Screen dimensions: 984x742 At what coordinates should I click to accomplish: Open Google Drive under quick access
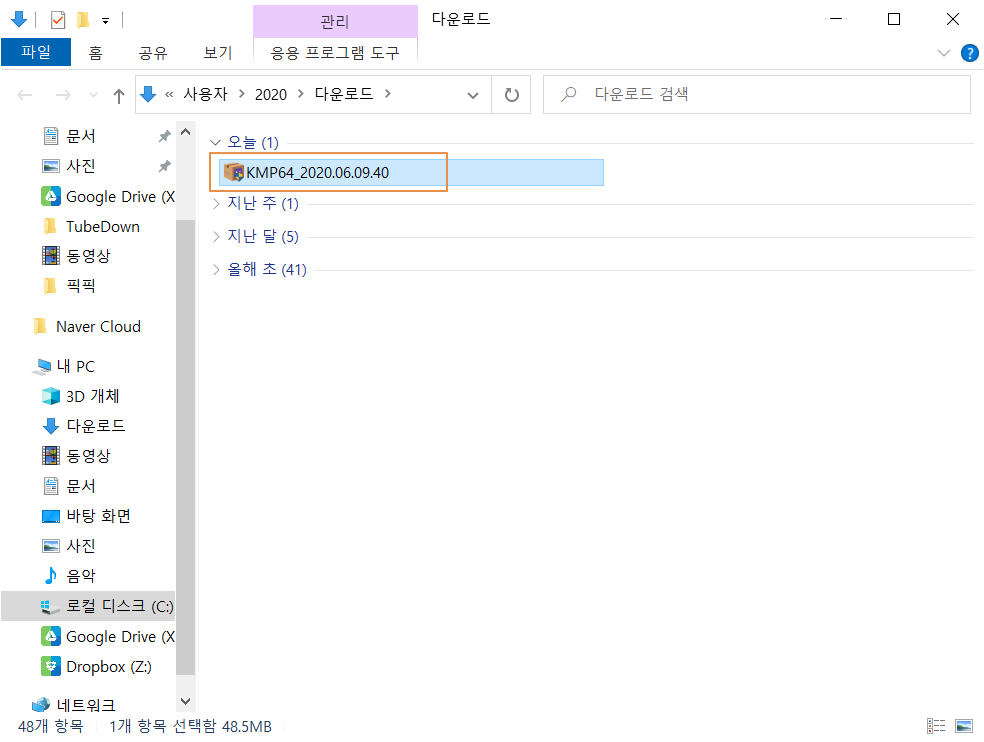[108, 196]
